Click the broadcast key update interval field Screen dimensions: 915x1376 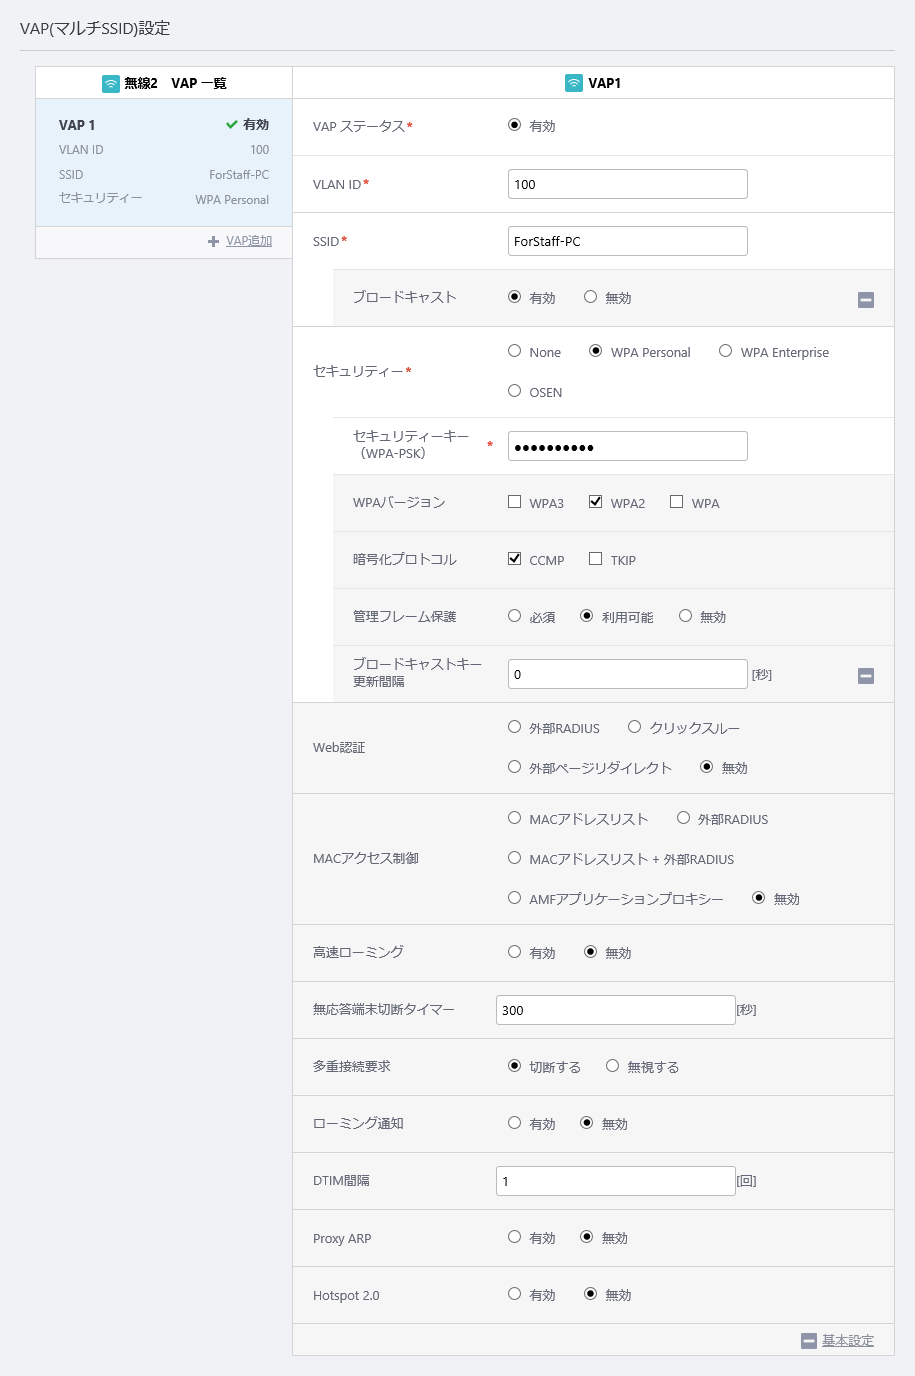628,674
